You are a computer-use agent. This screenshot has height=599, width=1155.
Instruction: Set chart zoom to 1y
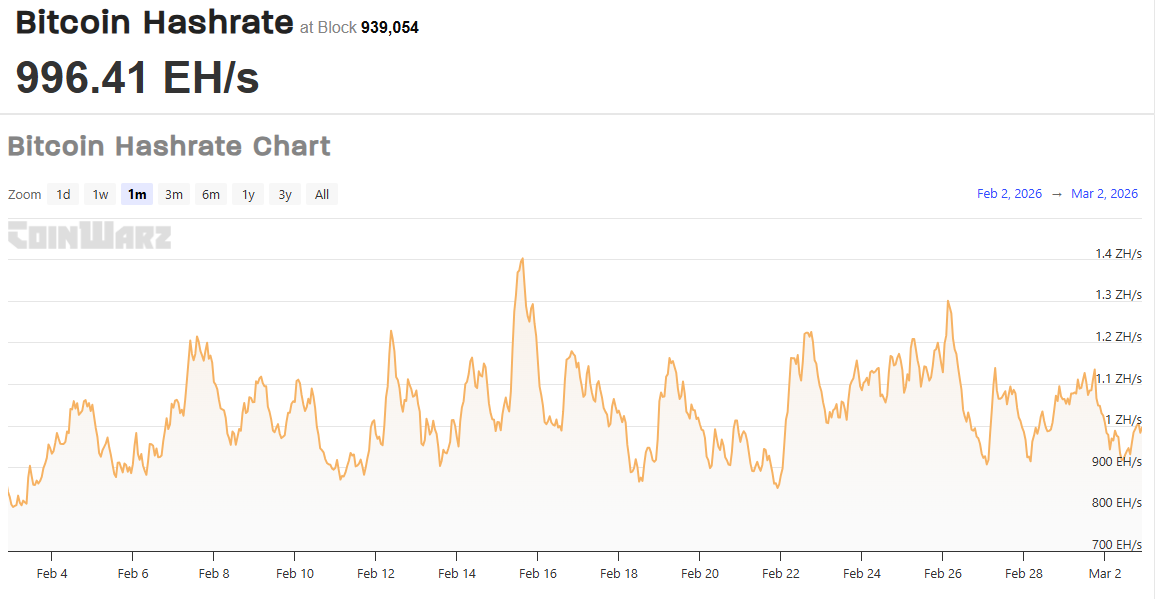(248, 195)
